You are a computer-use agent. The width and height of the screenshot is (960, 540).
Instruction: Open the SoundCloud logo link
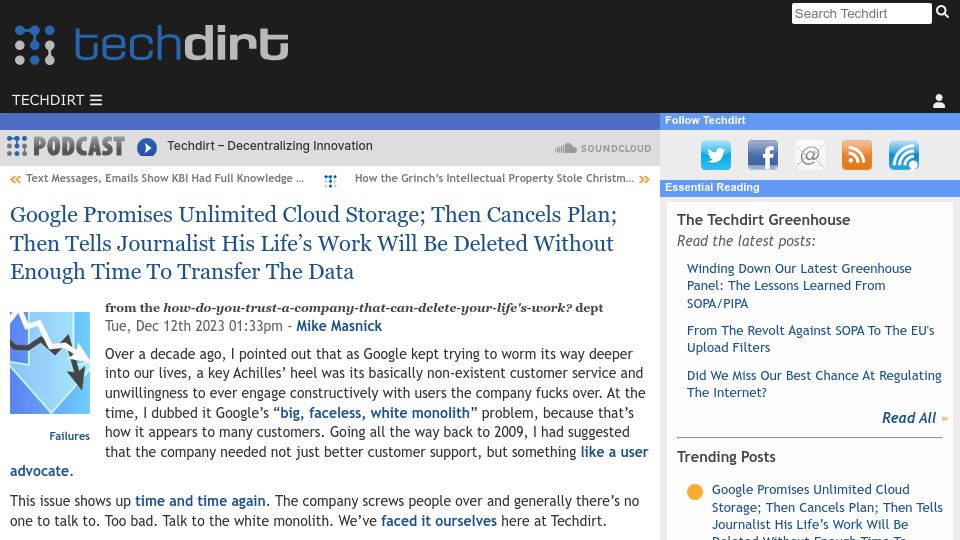click(x=603, y=148)
